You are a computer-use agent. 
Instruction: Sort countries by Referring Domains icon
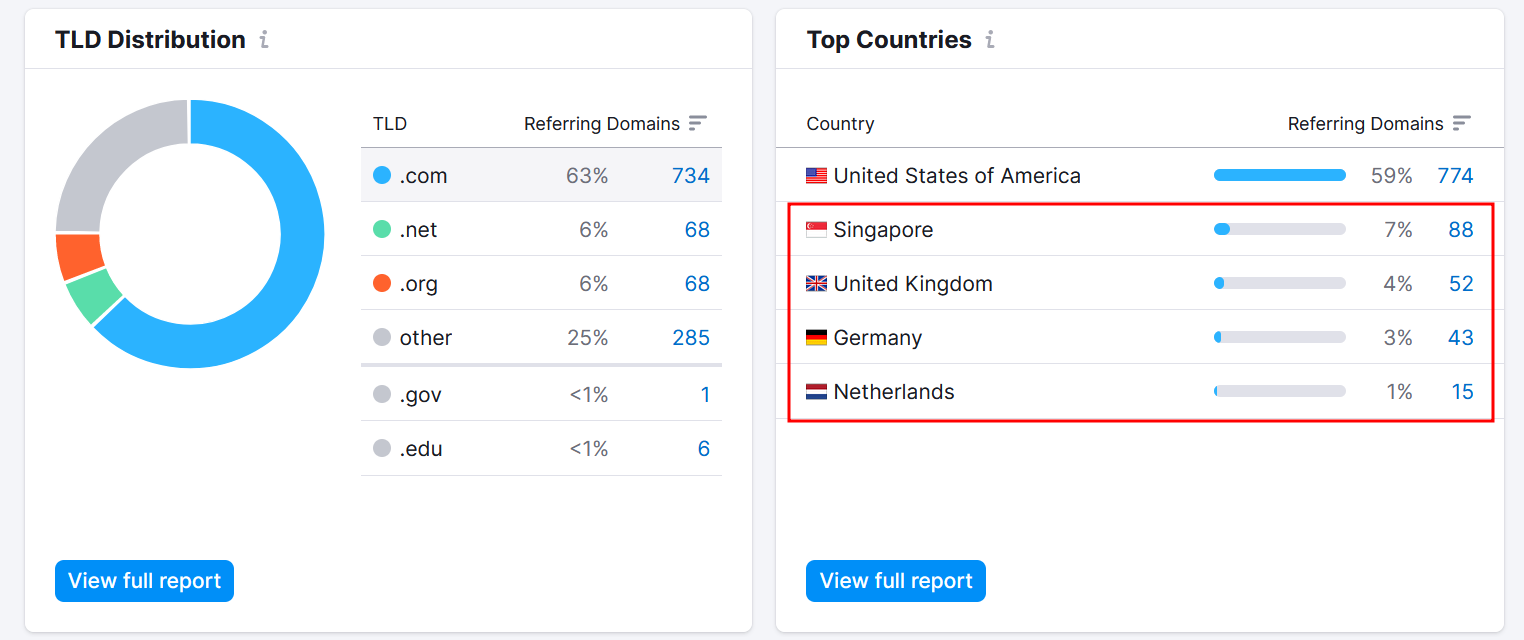pyautogui.click(x=1462, y=123)
